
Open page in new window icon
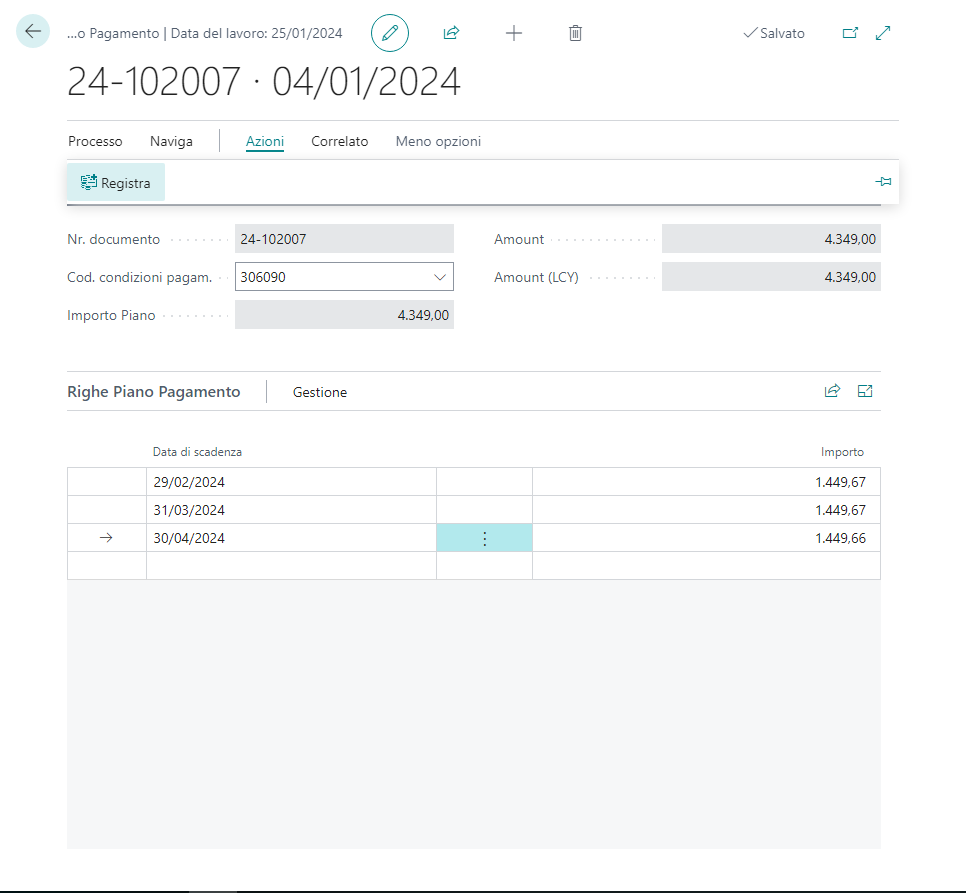tap(850, 33)
